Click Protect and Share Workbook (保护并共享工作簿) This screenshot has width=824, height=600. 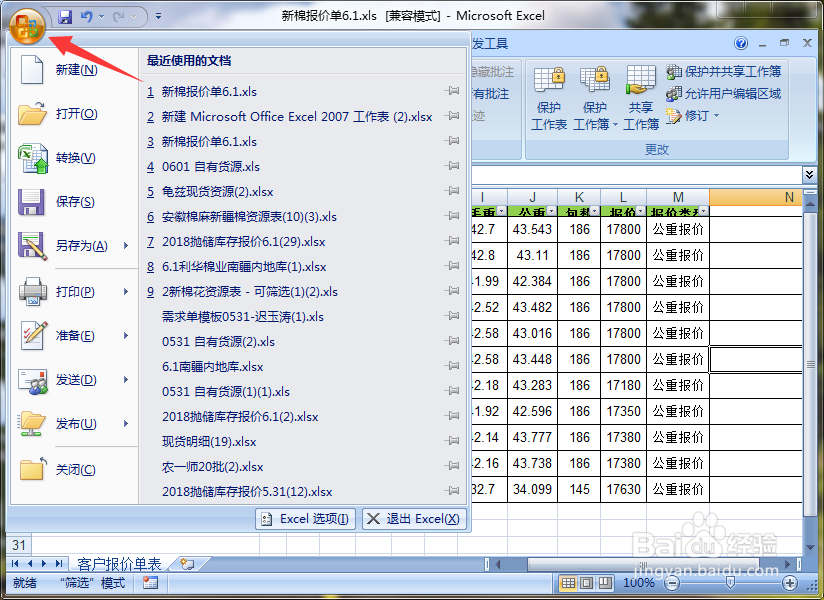724,71
